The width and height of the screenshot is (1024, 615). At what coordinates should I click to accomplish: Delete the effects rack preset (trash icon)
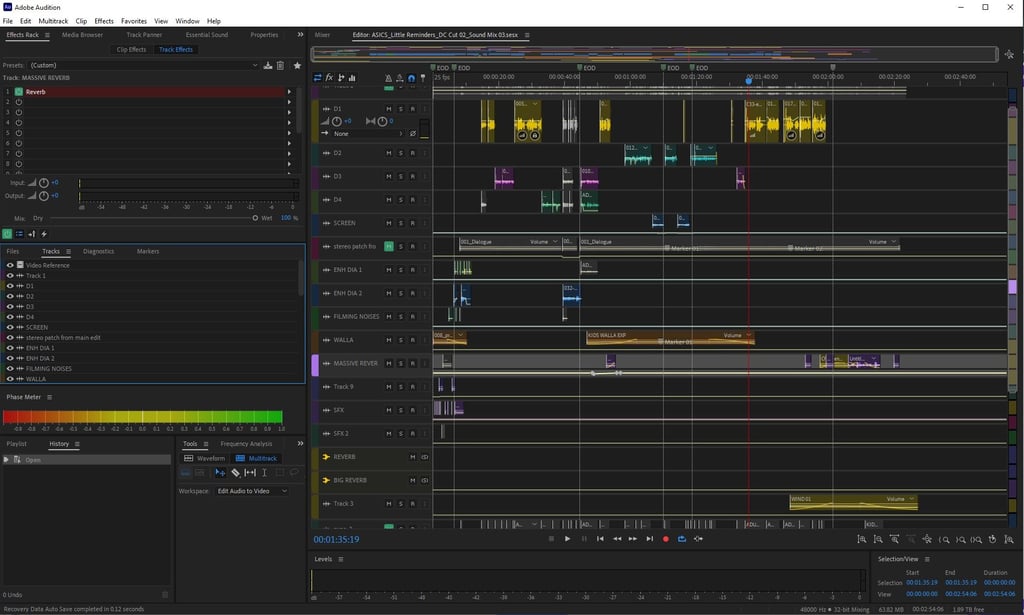pyautogui.click(x=280, y=65)
